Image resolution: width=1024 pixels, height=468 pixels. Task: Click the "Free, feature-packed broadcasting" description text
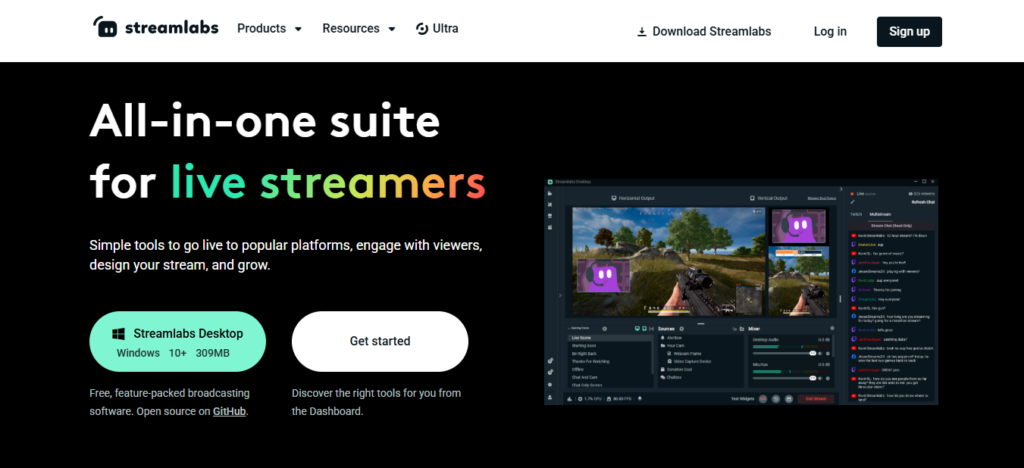pyautogui.click(x=170, y=402)
